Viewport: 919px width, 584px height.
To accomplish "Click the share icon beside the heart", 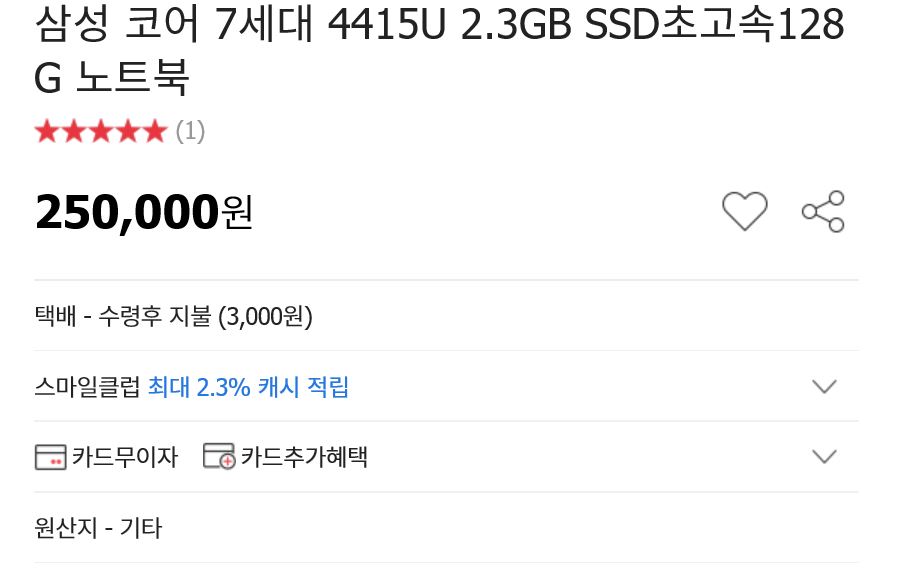I will click(823, 211).
